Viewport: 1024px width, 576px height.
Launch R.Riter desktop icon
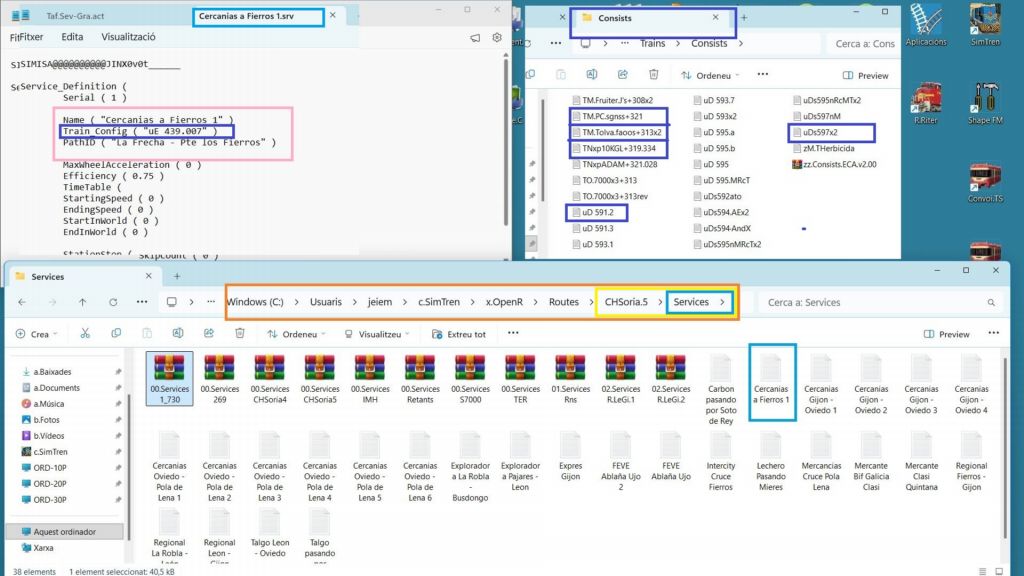pos(925,103)
